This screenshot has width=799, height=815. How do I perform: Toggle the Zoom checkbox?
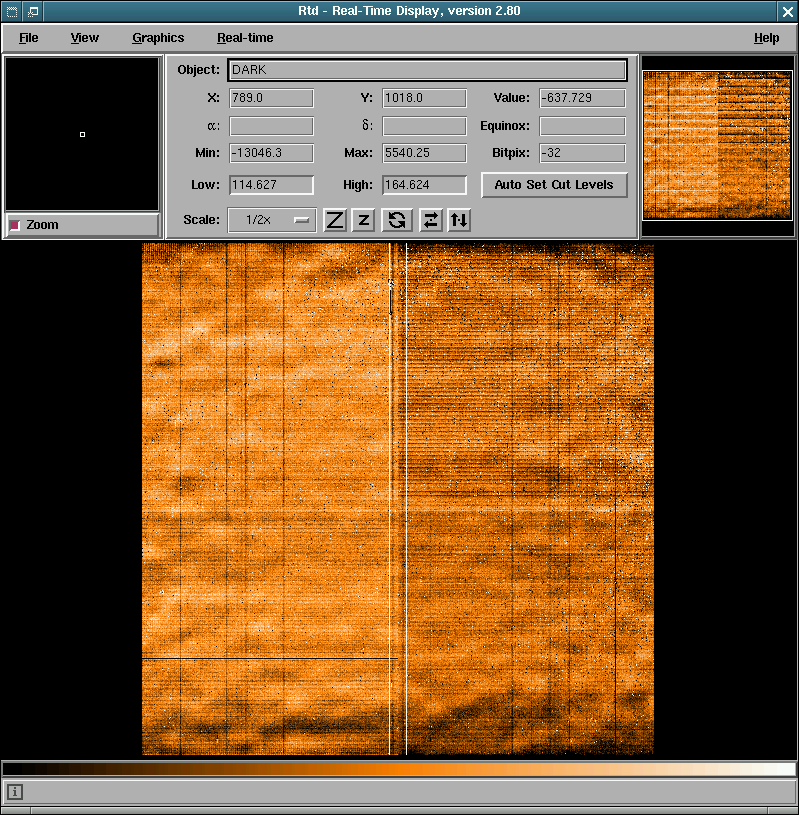[x=15, y=225]
